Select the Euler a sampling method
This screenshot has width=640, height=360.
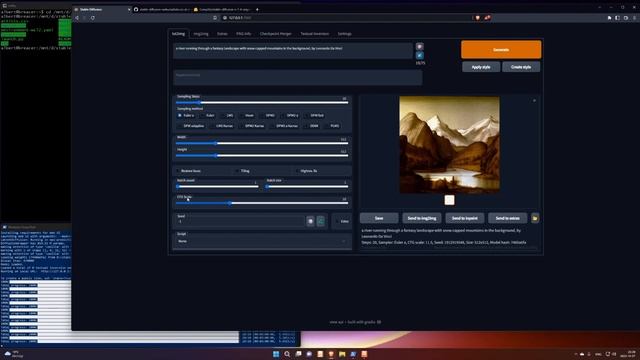point(186,116)
